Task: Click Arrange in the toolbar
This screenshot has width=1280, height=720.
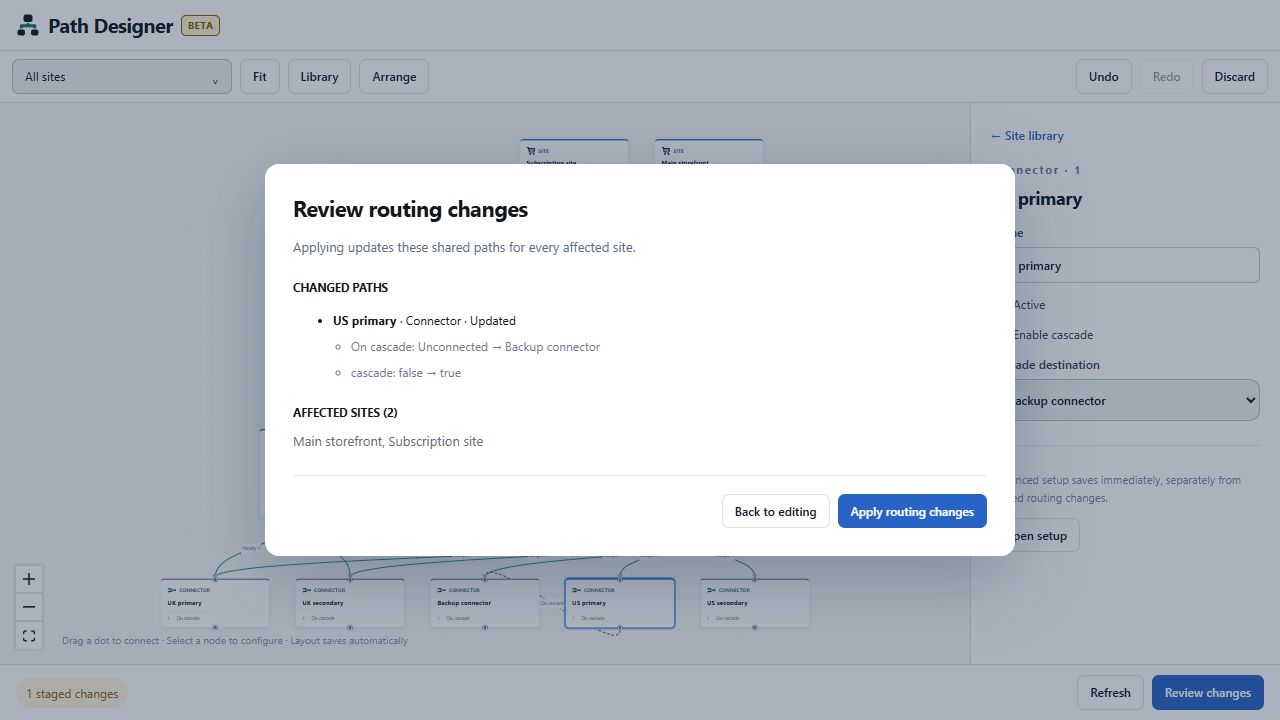Action: 394,77
